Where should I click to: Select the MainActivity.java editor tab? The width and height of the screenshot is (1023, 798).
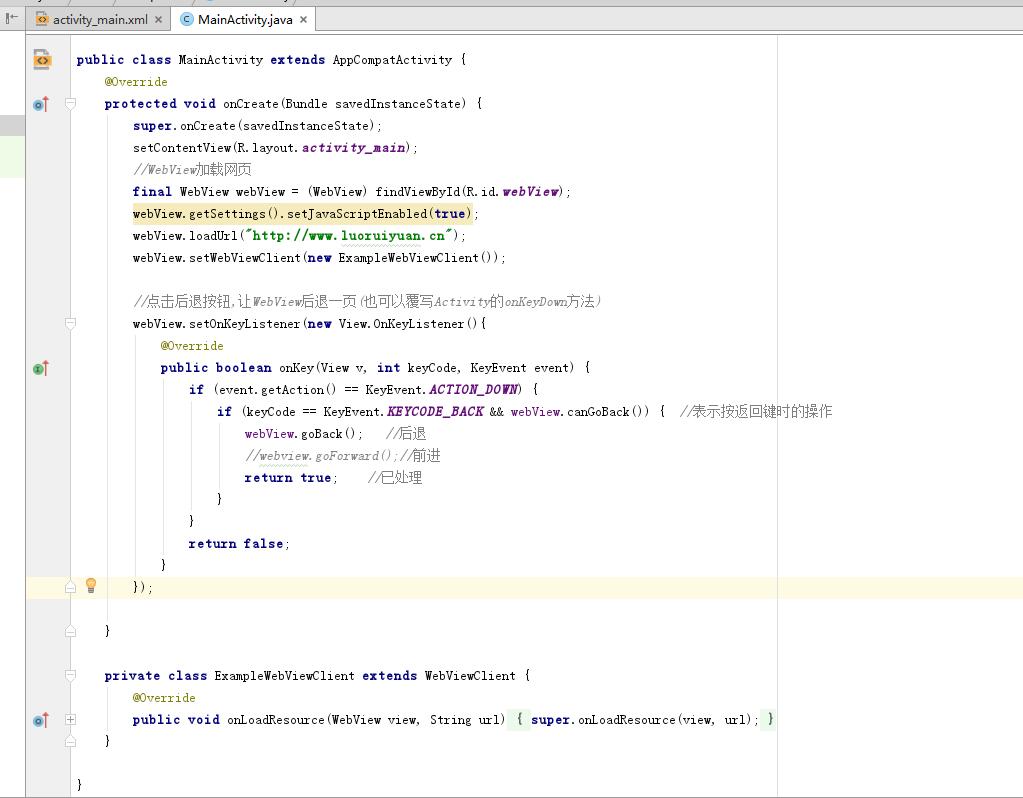pyautogui.click(x=245, y=20)
